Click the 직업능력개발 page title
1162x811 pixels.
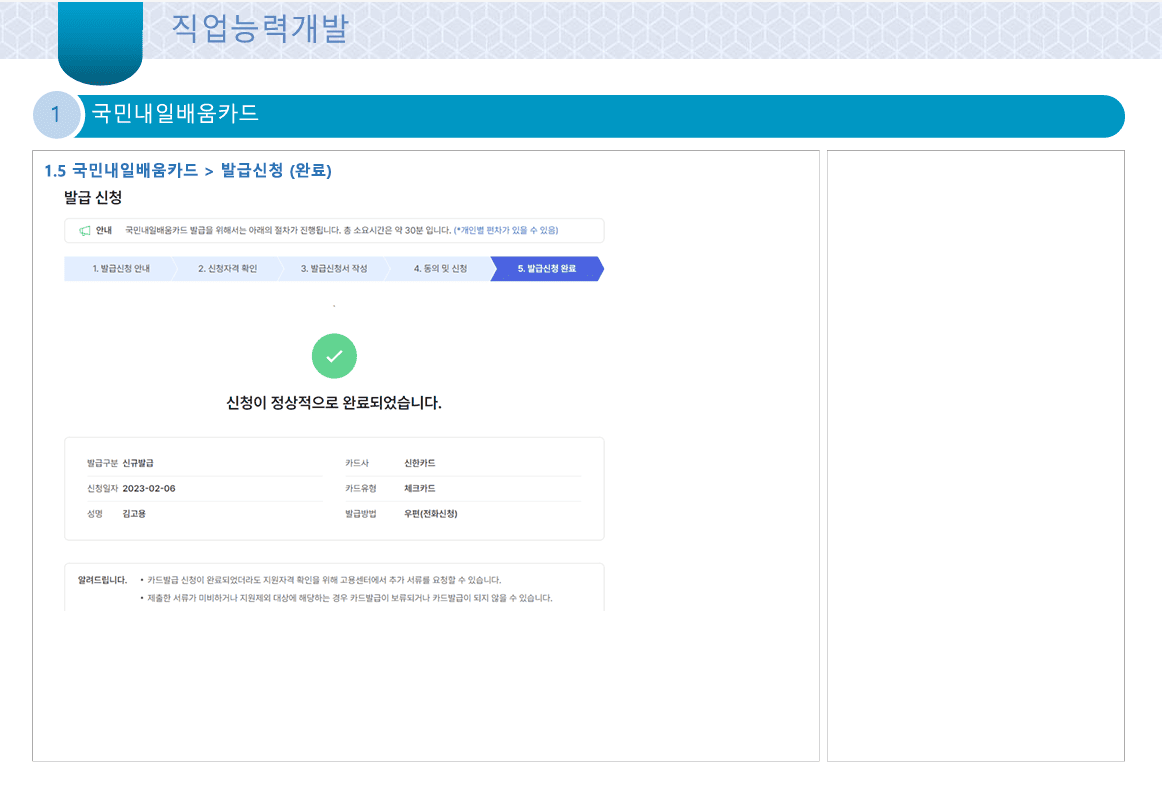point(260,28)
